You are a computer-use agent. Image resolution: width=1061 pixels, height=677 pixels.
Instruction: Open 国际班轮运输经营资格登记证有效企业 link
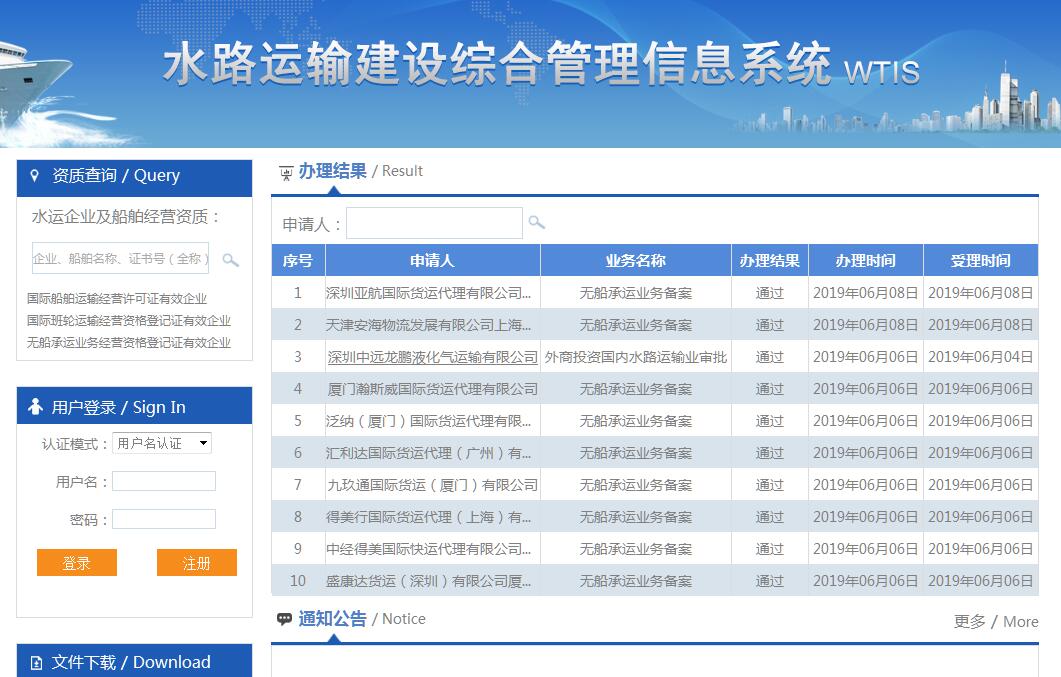(128, 320)
